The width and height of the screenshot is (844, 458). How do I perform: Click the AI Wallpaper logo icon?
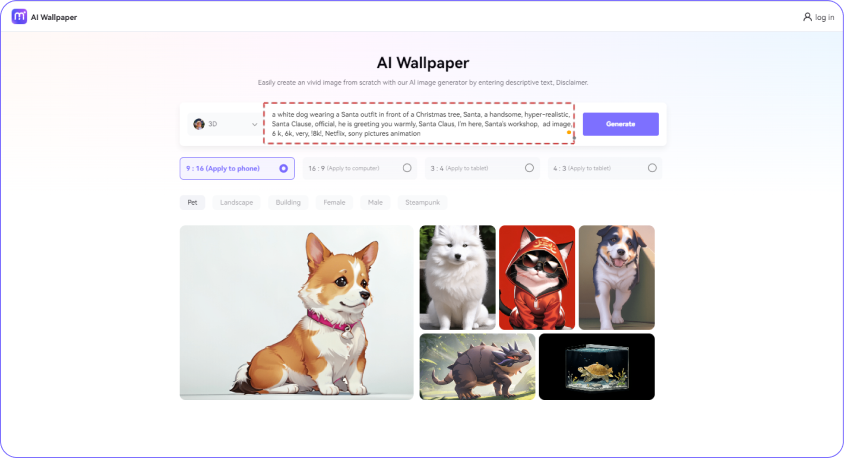[x=19, y=17]
